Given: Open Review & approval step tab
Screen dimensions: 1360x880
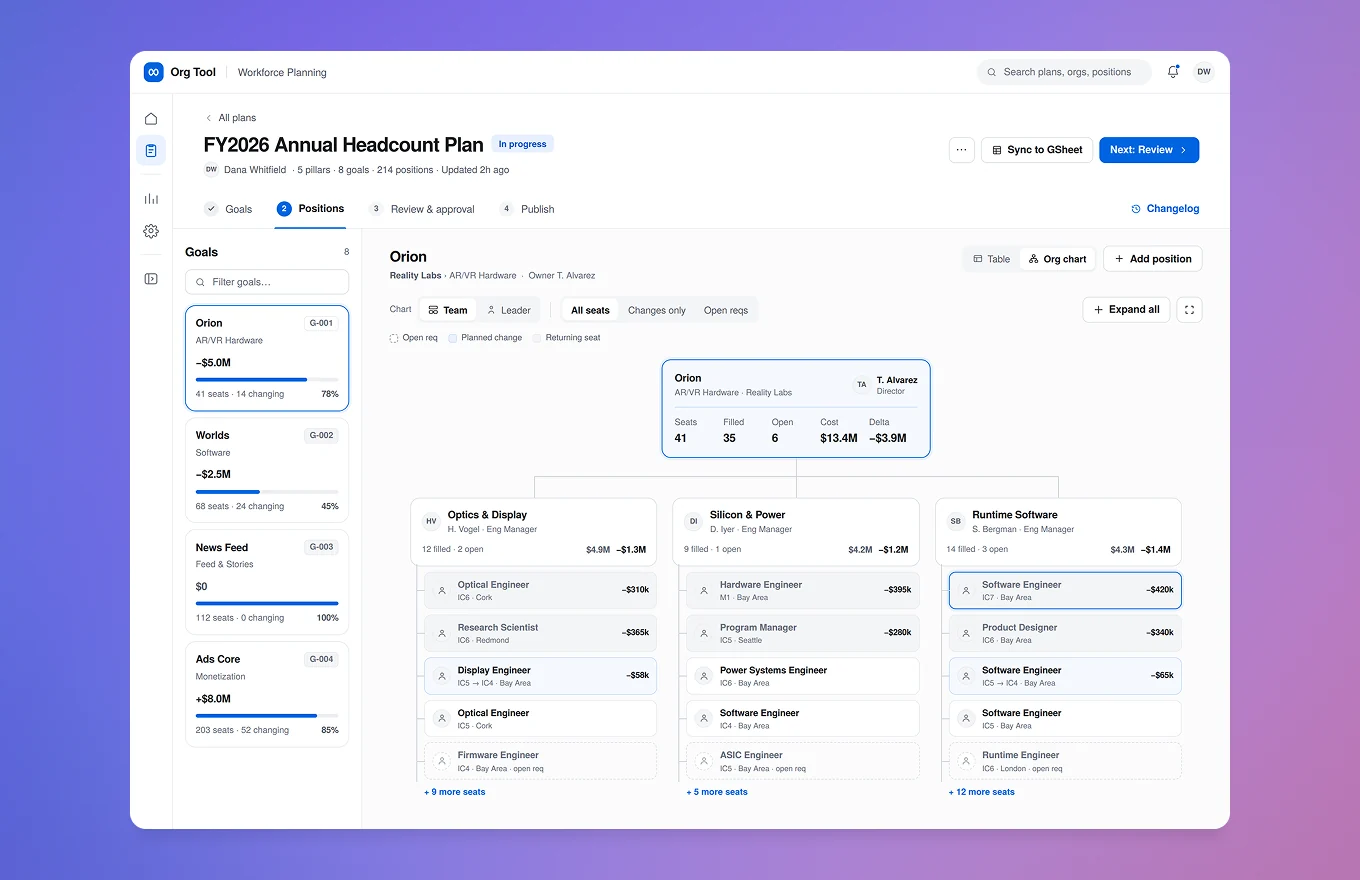Looking at the screenshot, I should coord(422,209).
